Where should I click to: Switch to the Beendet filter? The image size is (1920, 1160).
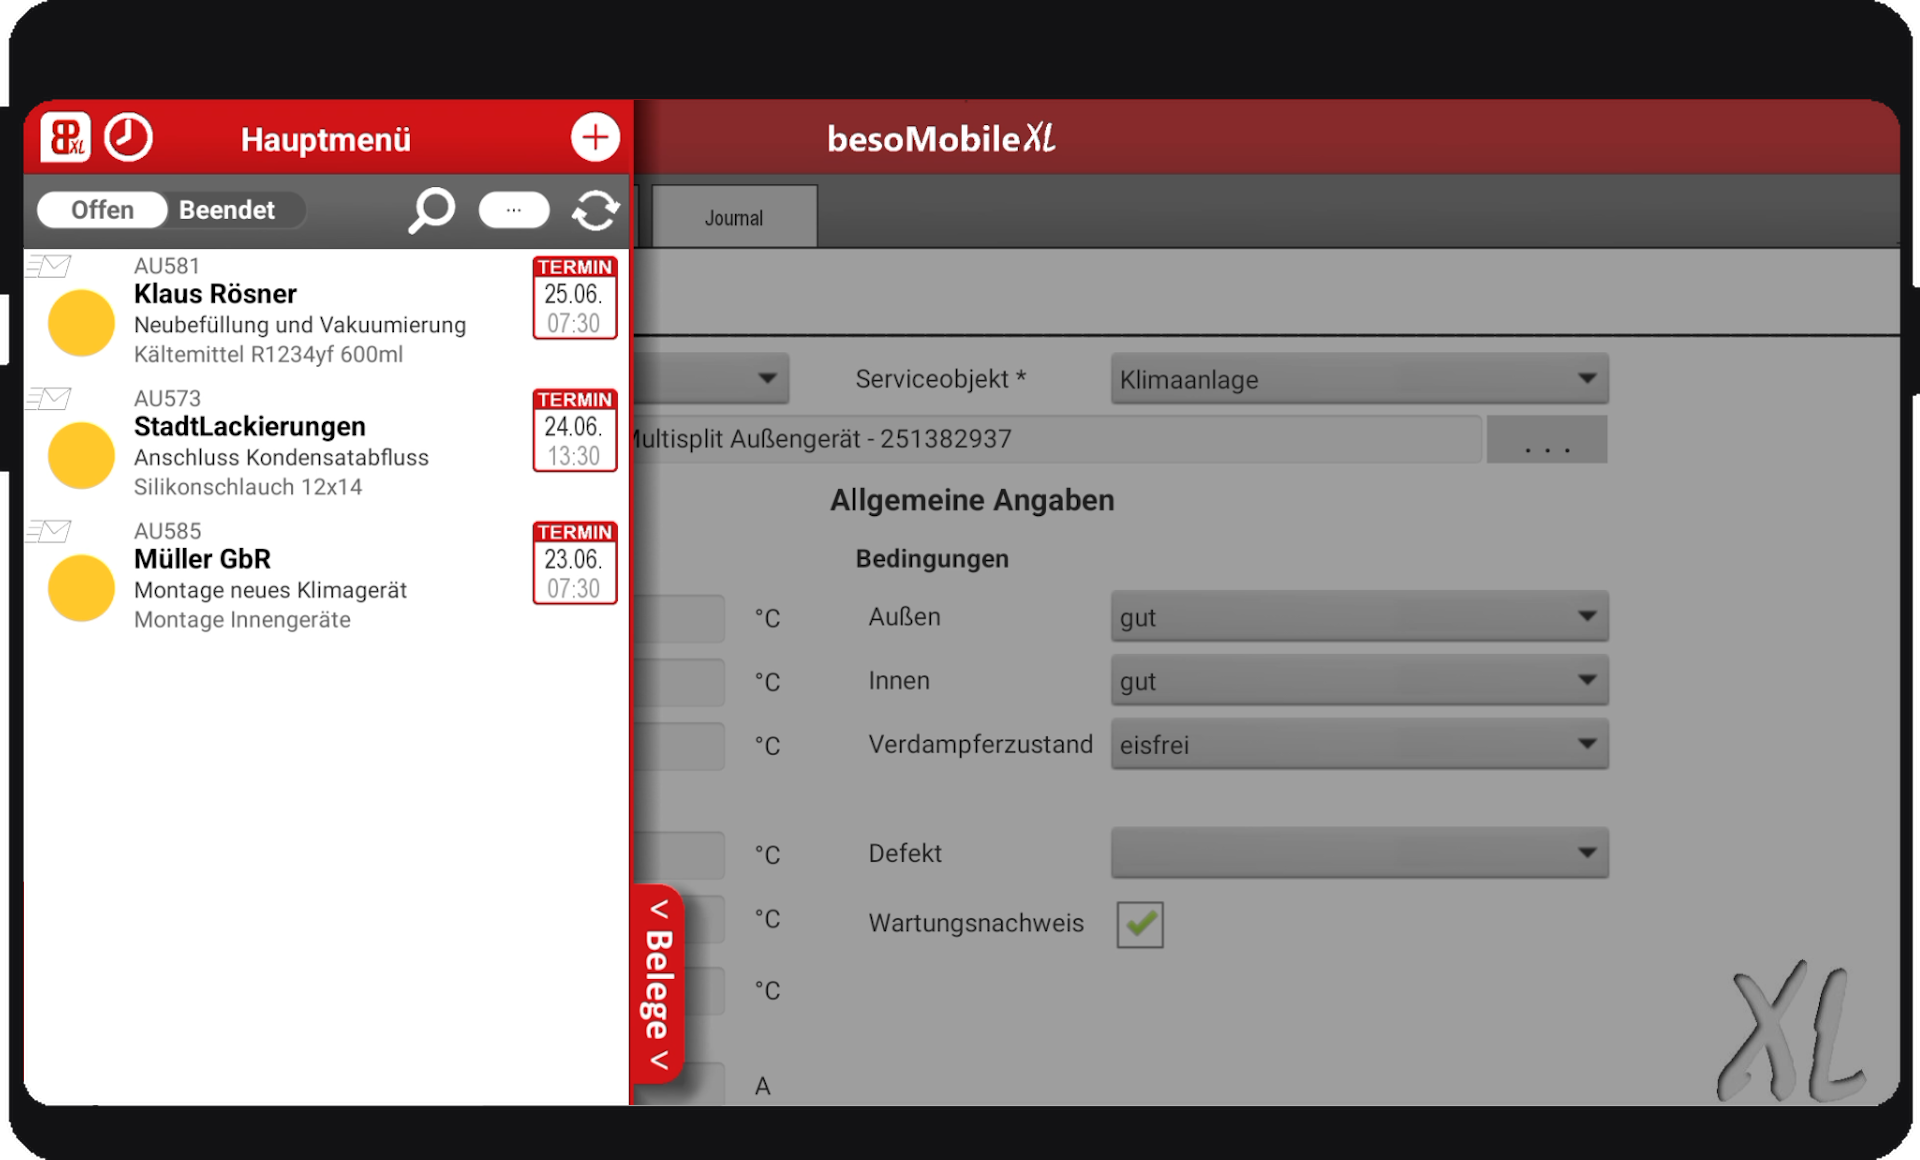point(227,210)
